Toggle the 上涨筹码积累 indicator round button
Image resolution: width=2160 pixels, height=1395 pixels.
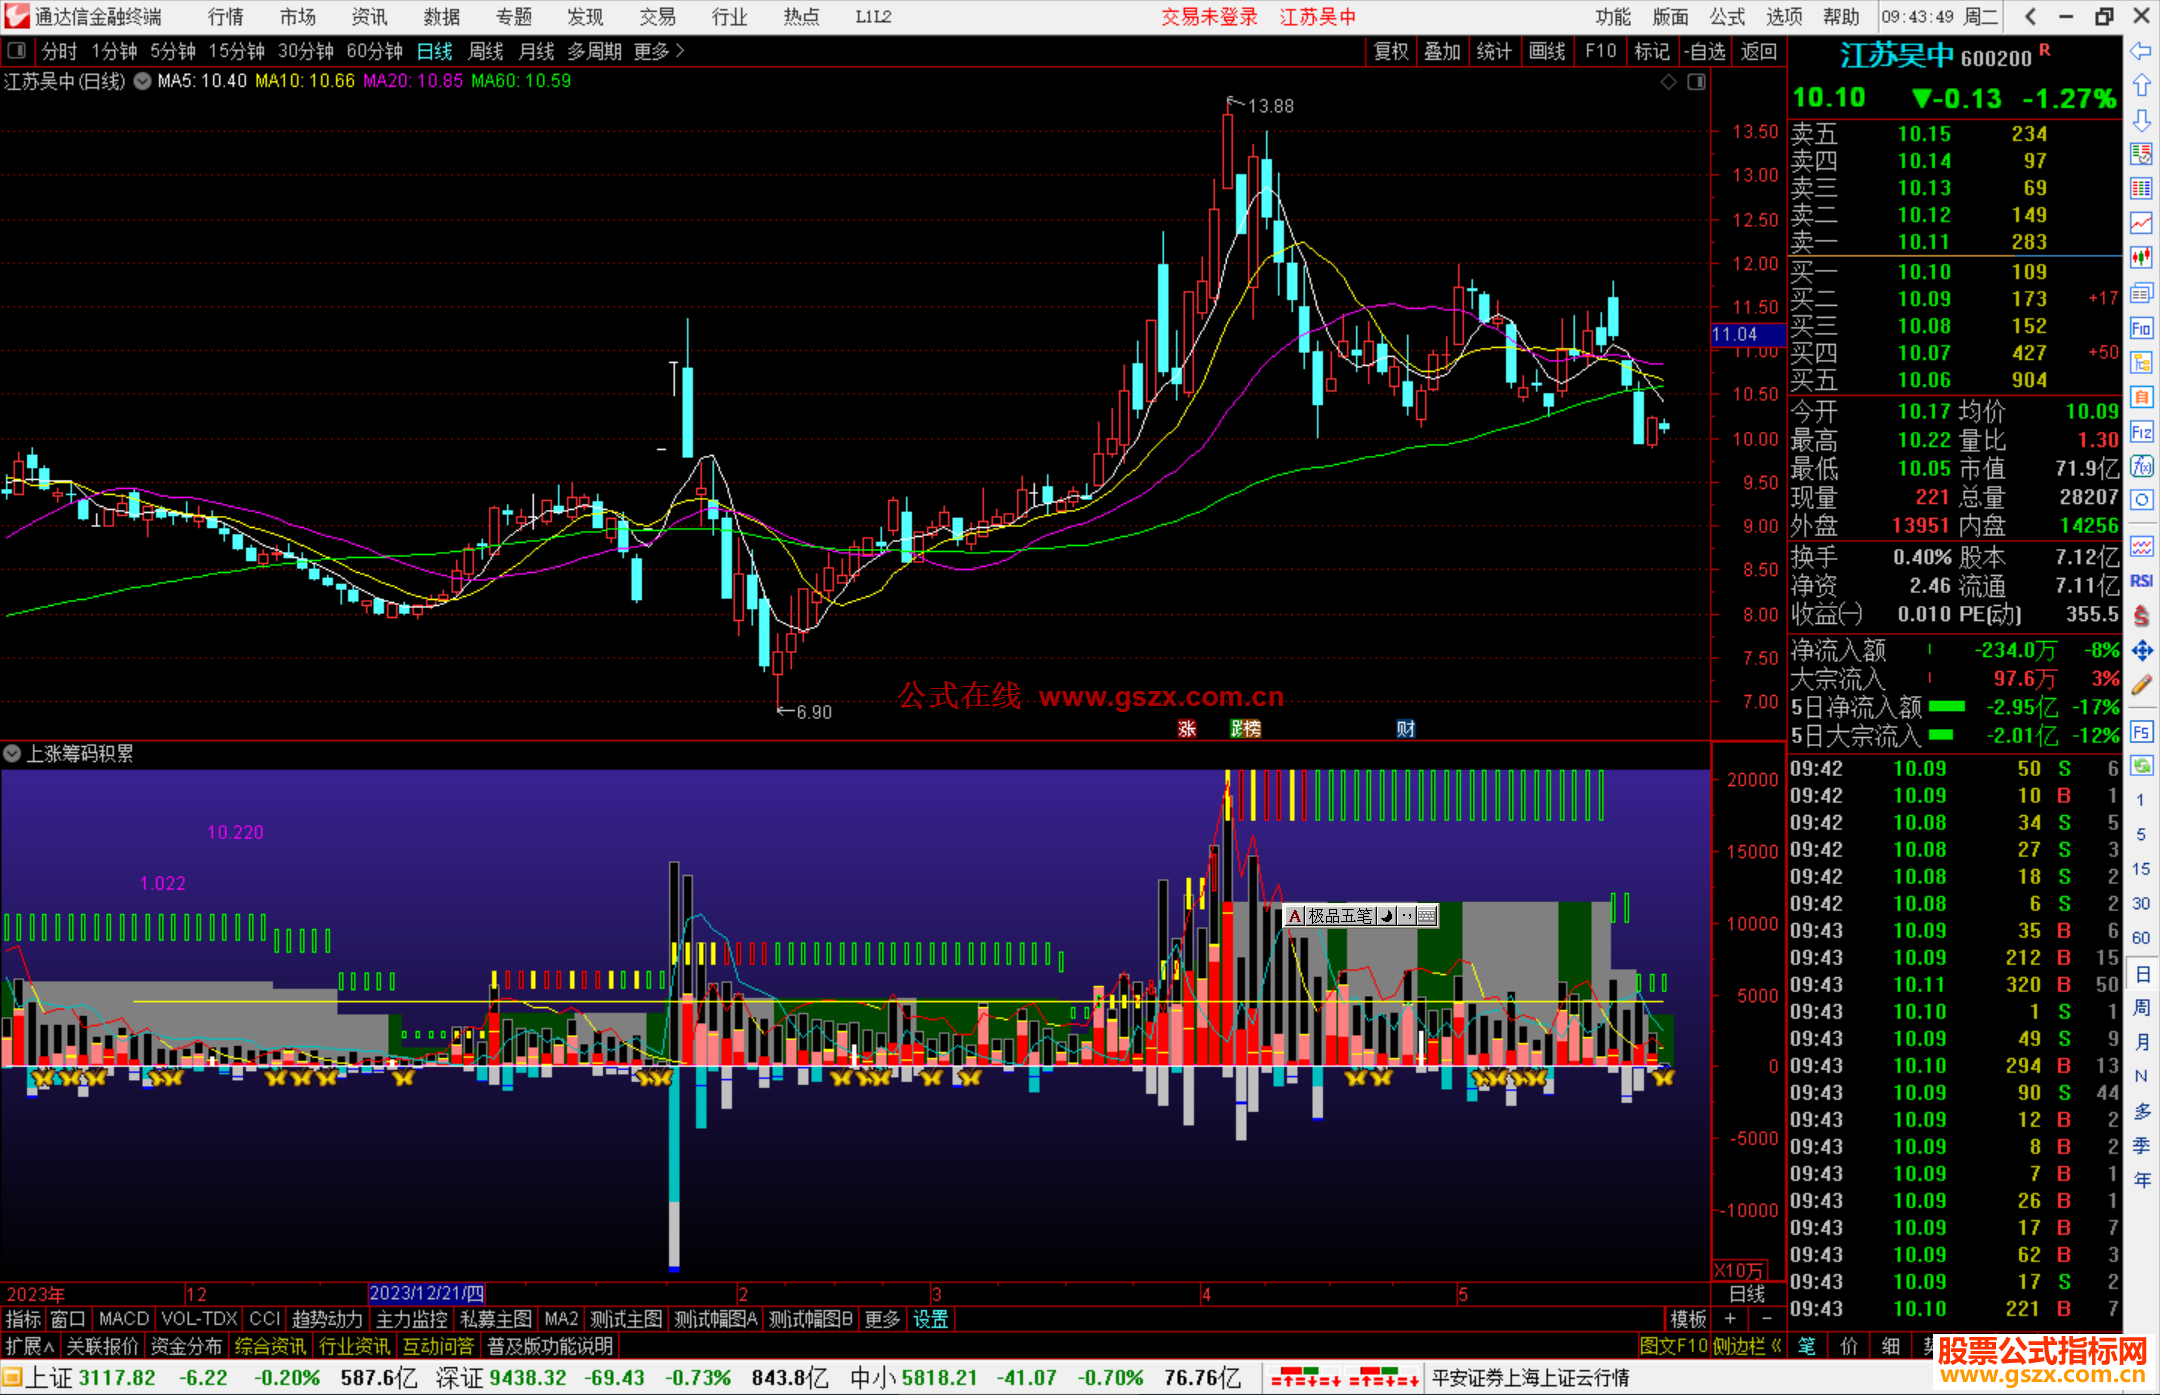(12, 753)
